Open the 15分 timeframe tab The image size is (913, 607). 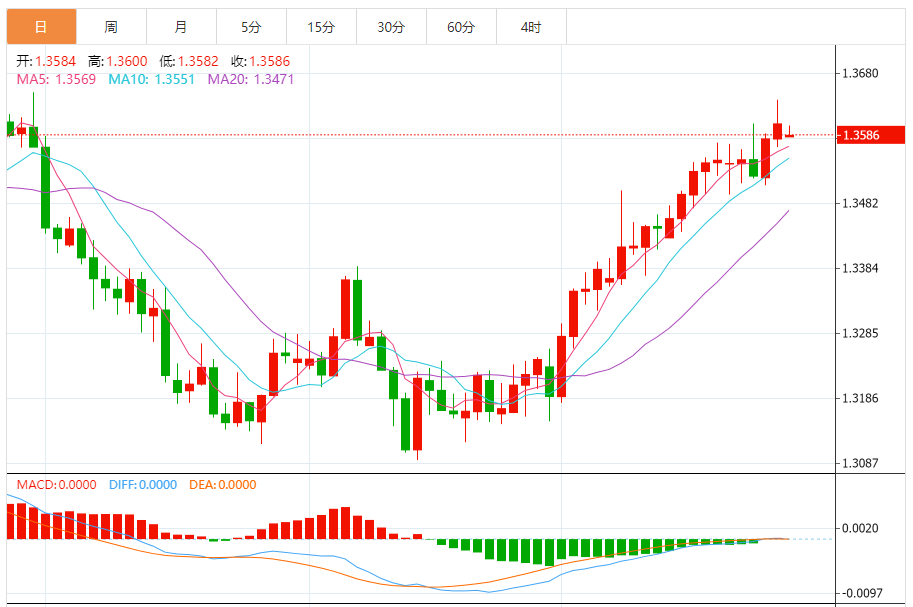click(321, 27)
